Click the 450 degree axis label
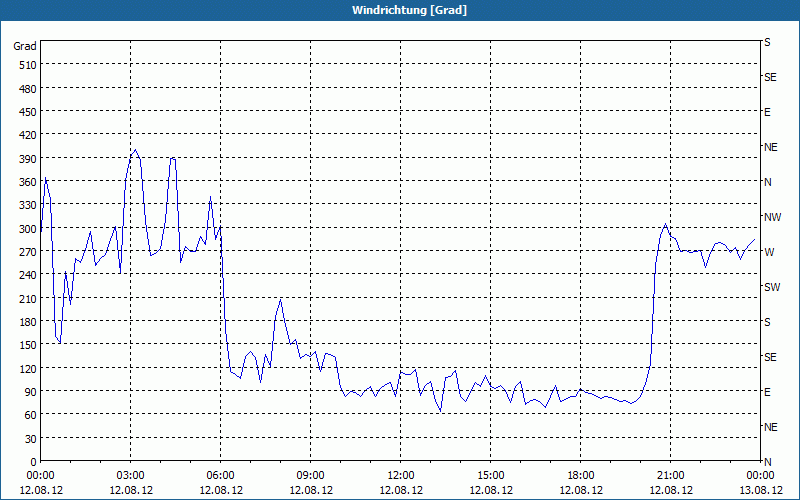Screen dimensions: 800x500 pos(28,112)
